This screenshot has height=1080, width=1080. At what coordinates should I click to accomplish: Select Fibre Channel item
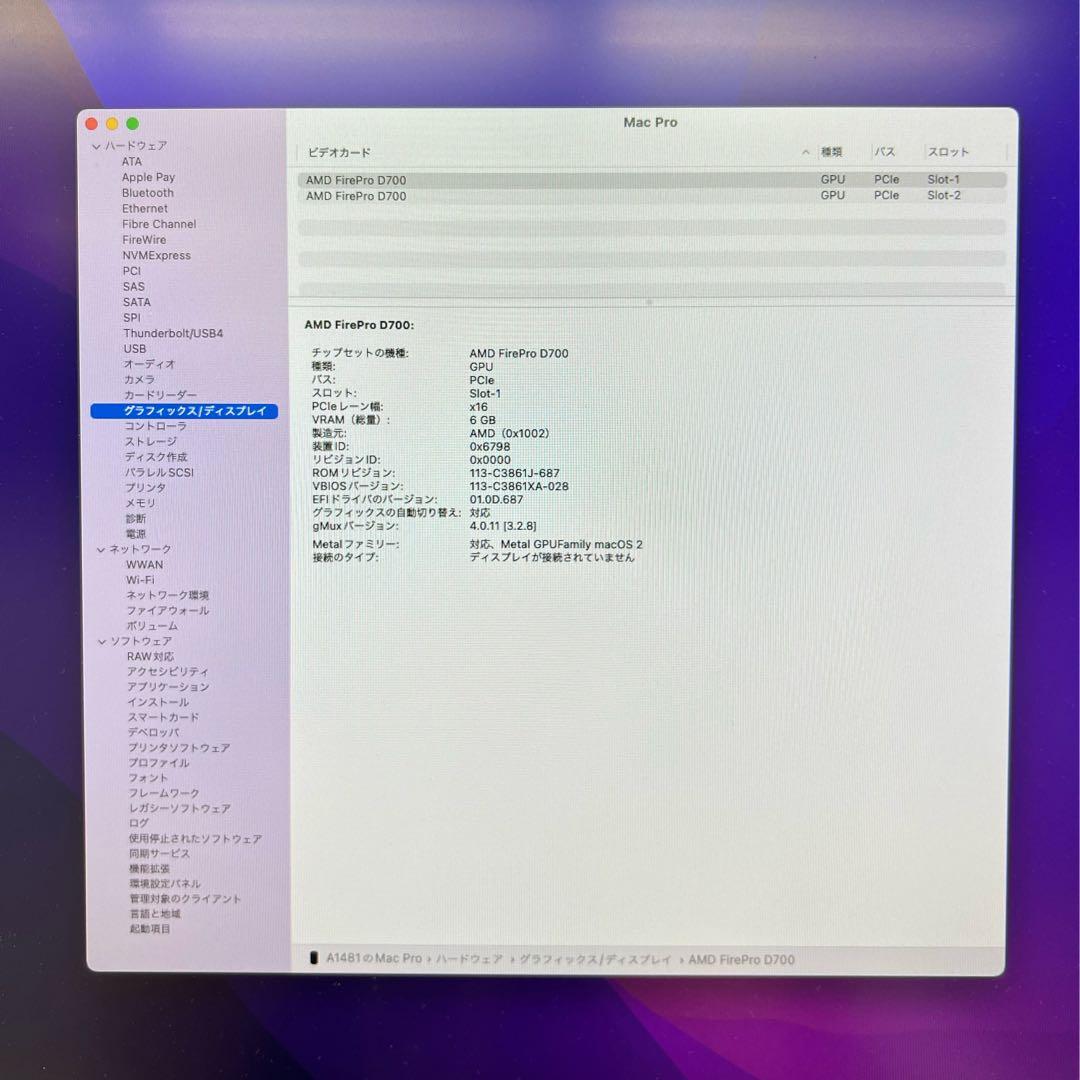point(159,225)
